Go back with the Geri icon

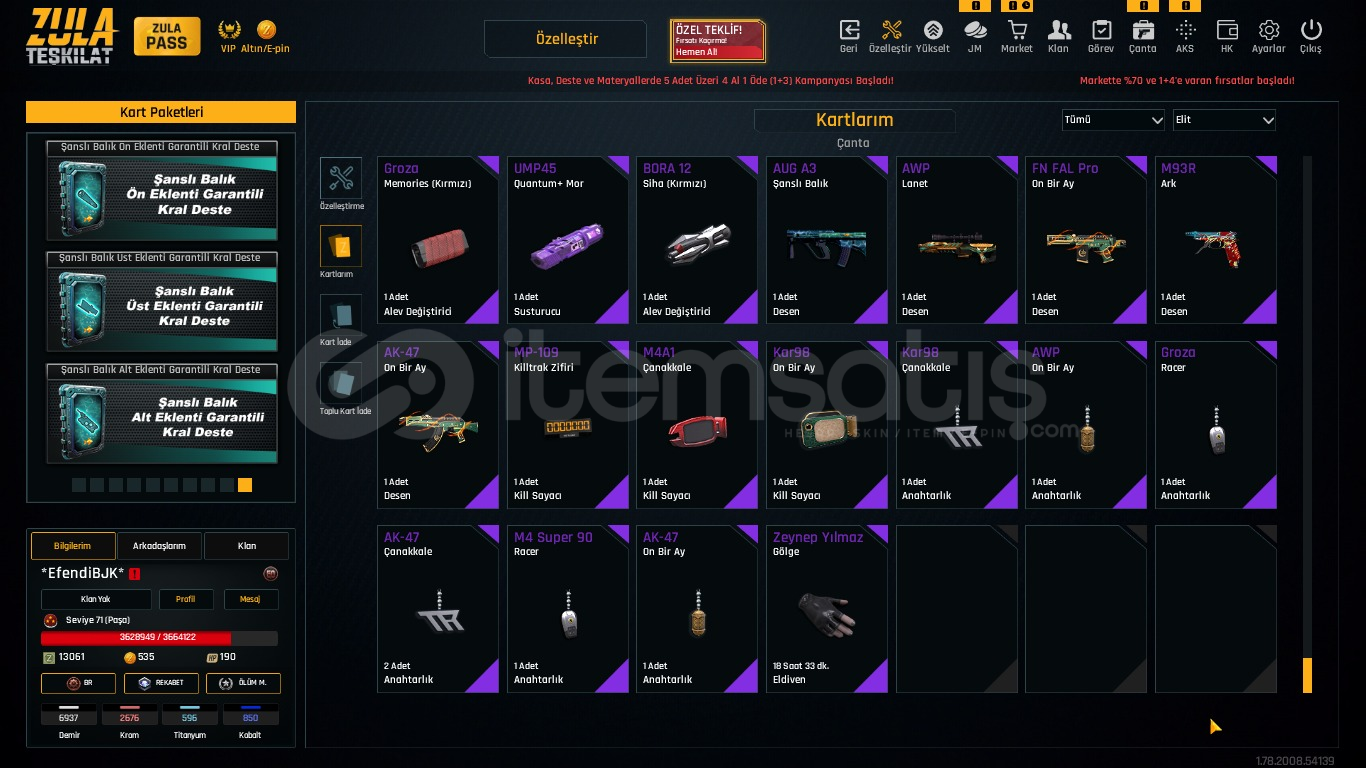coord(849,31)
